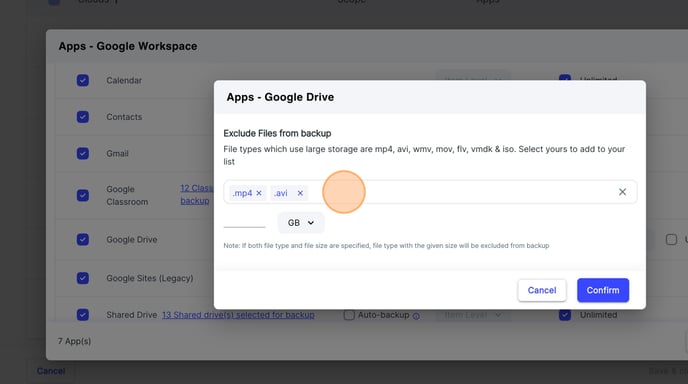Click the Google Sites (Legacy) label
The height and width of the screenshot is (384, 688).
[150, 278]
